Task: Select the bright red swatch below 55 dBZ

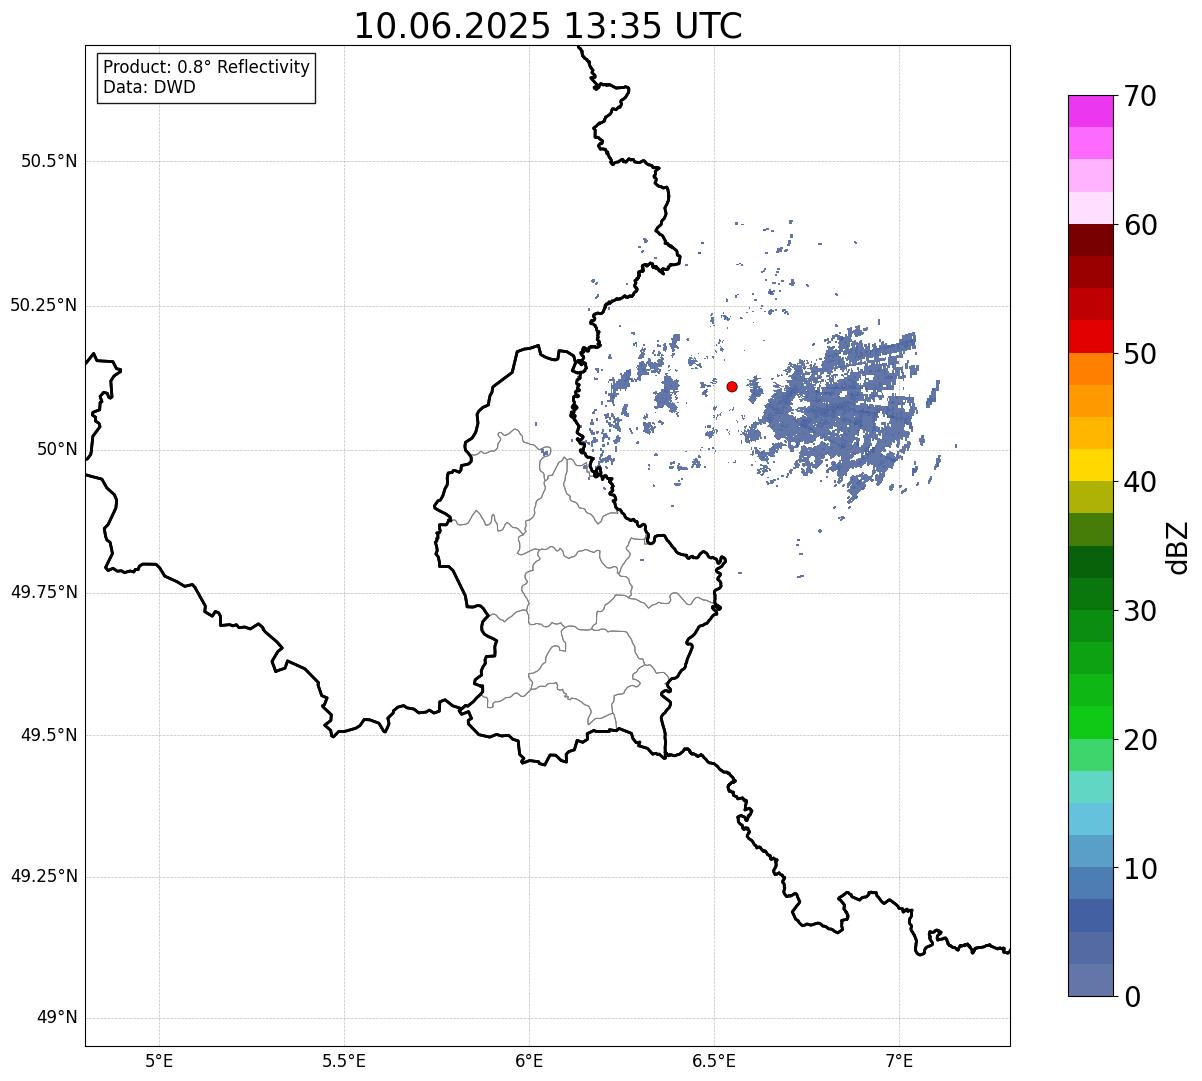Action: coord(1091,337)
